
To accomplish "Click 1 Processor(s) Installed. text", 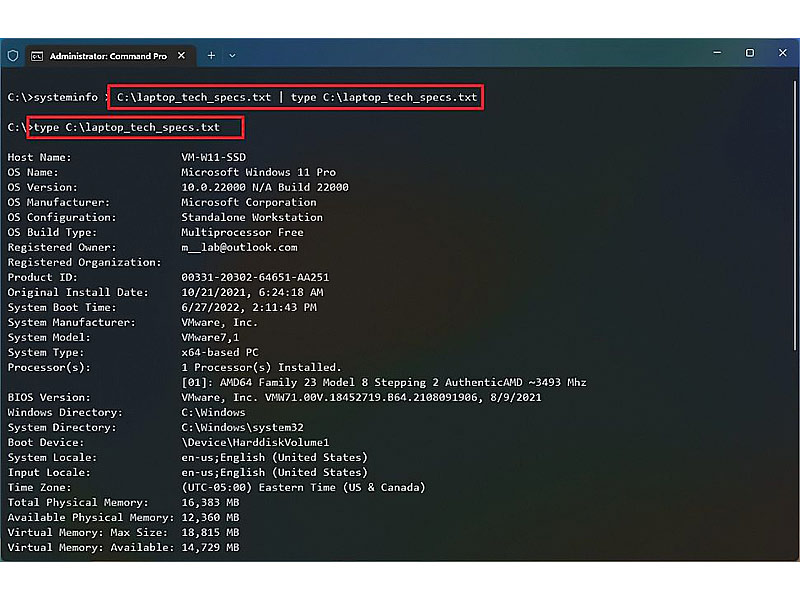I will 261,367.
